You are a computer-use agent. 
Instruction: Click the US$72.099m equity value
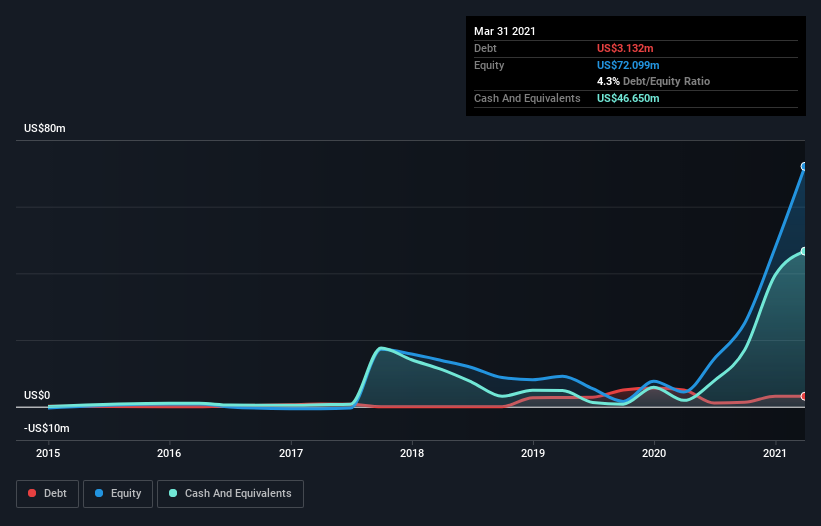tap(628, 65)
